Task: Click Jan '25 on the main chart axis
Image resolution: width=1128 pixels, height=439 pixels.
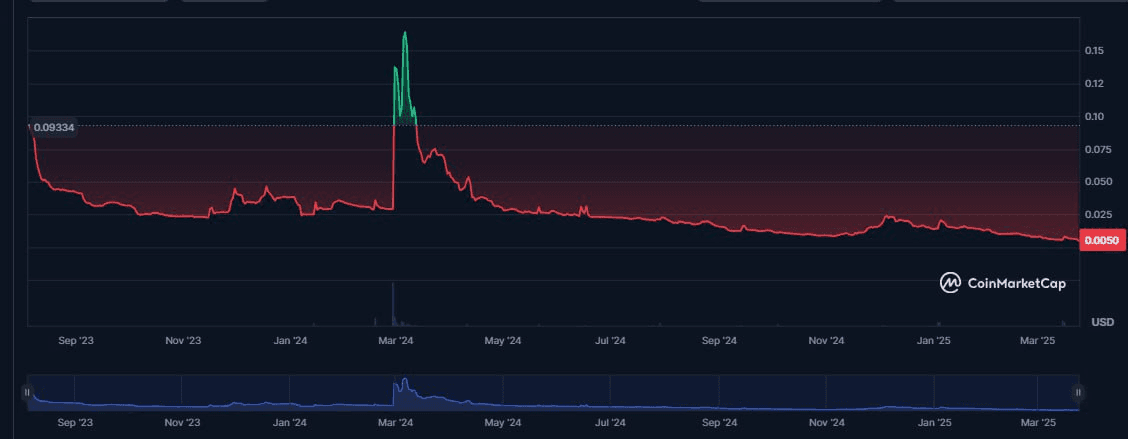Action: point(934,340)
